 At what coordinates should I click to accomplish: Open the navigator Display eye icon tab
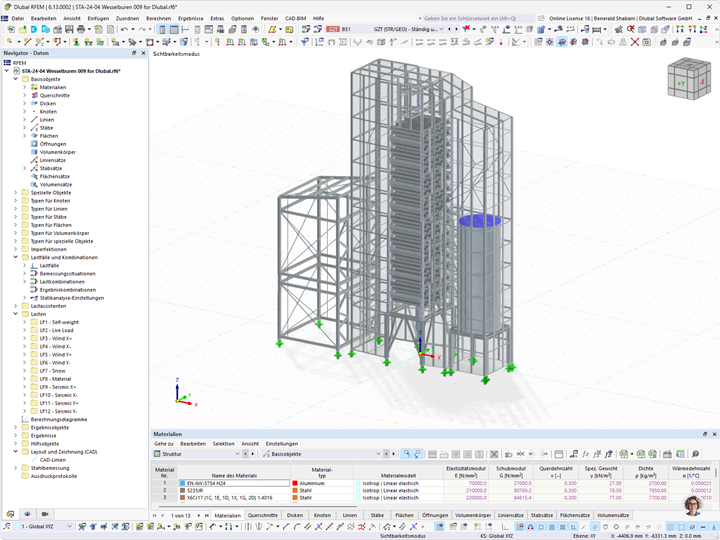[x=28, y=514]
